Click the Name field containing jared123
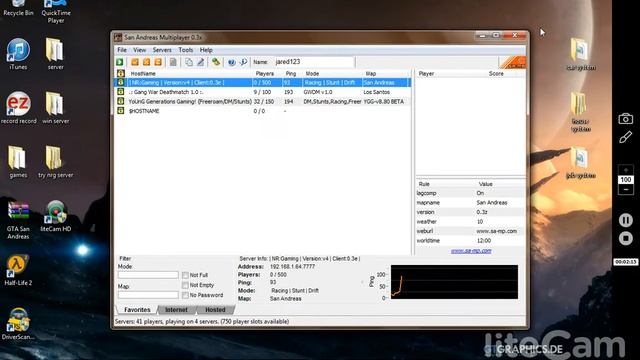The width and height of the screenshot is (640, 360). tap(313, 62)
